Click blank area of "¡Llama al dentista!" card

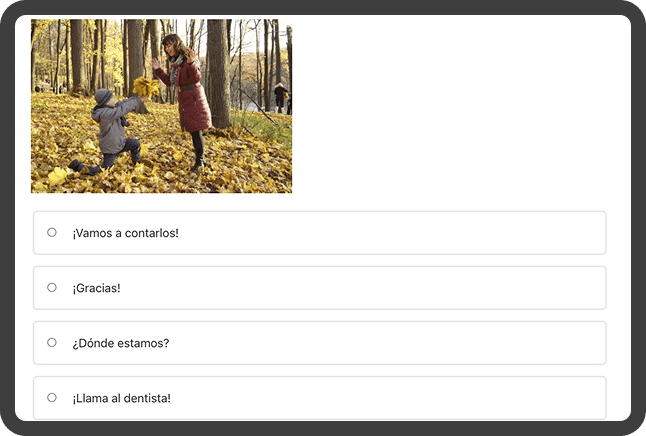point(400,398)
